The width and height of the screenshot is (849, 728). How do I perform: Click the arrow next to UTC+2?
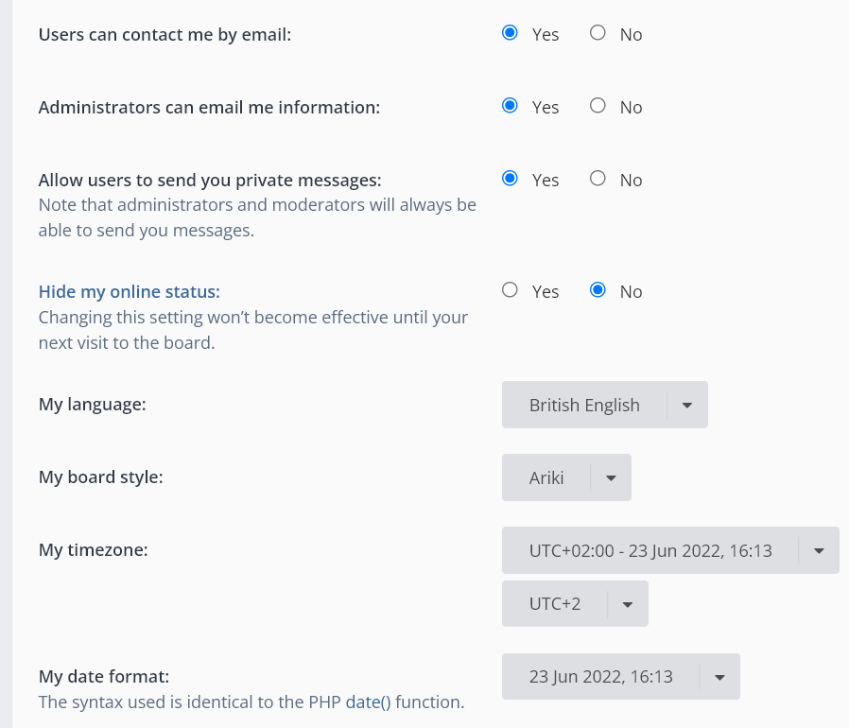628,604
